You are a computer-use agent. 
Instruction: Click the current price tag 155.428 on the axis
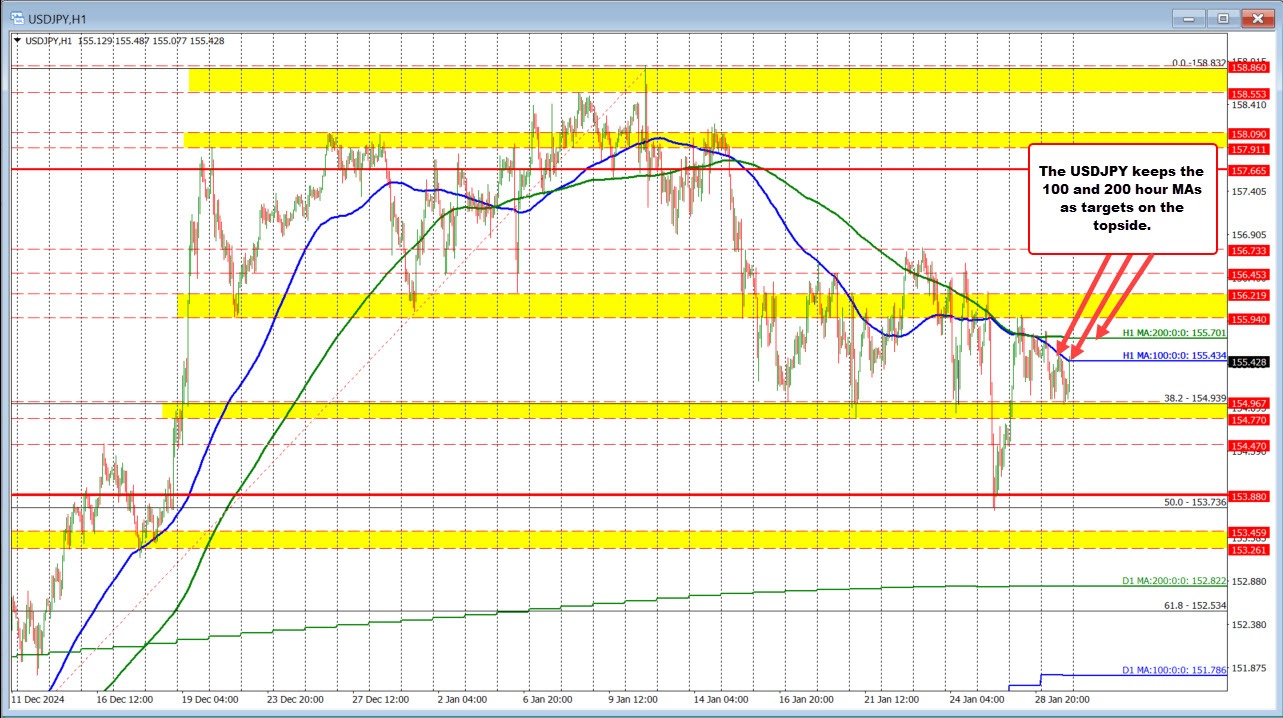pyautogui.click(x=1249, y=362)
